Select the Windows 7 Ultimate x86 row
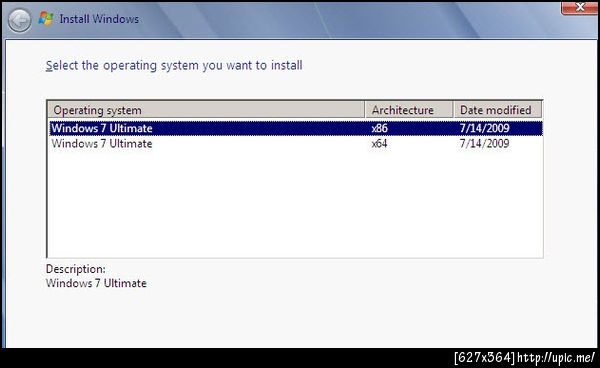600x368 pixels. click(x=295, y=128)
